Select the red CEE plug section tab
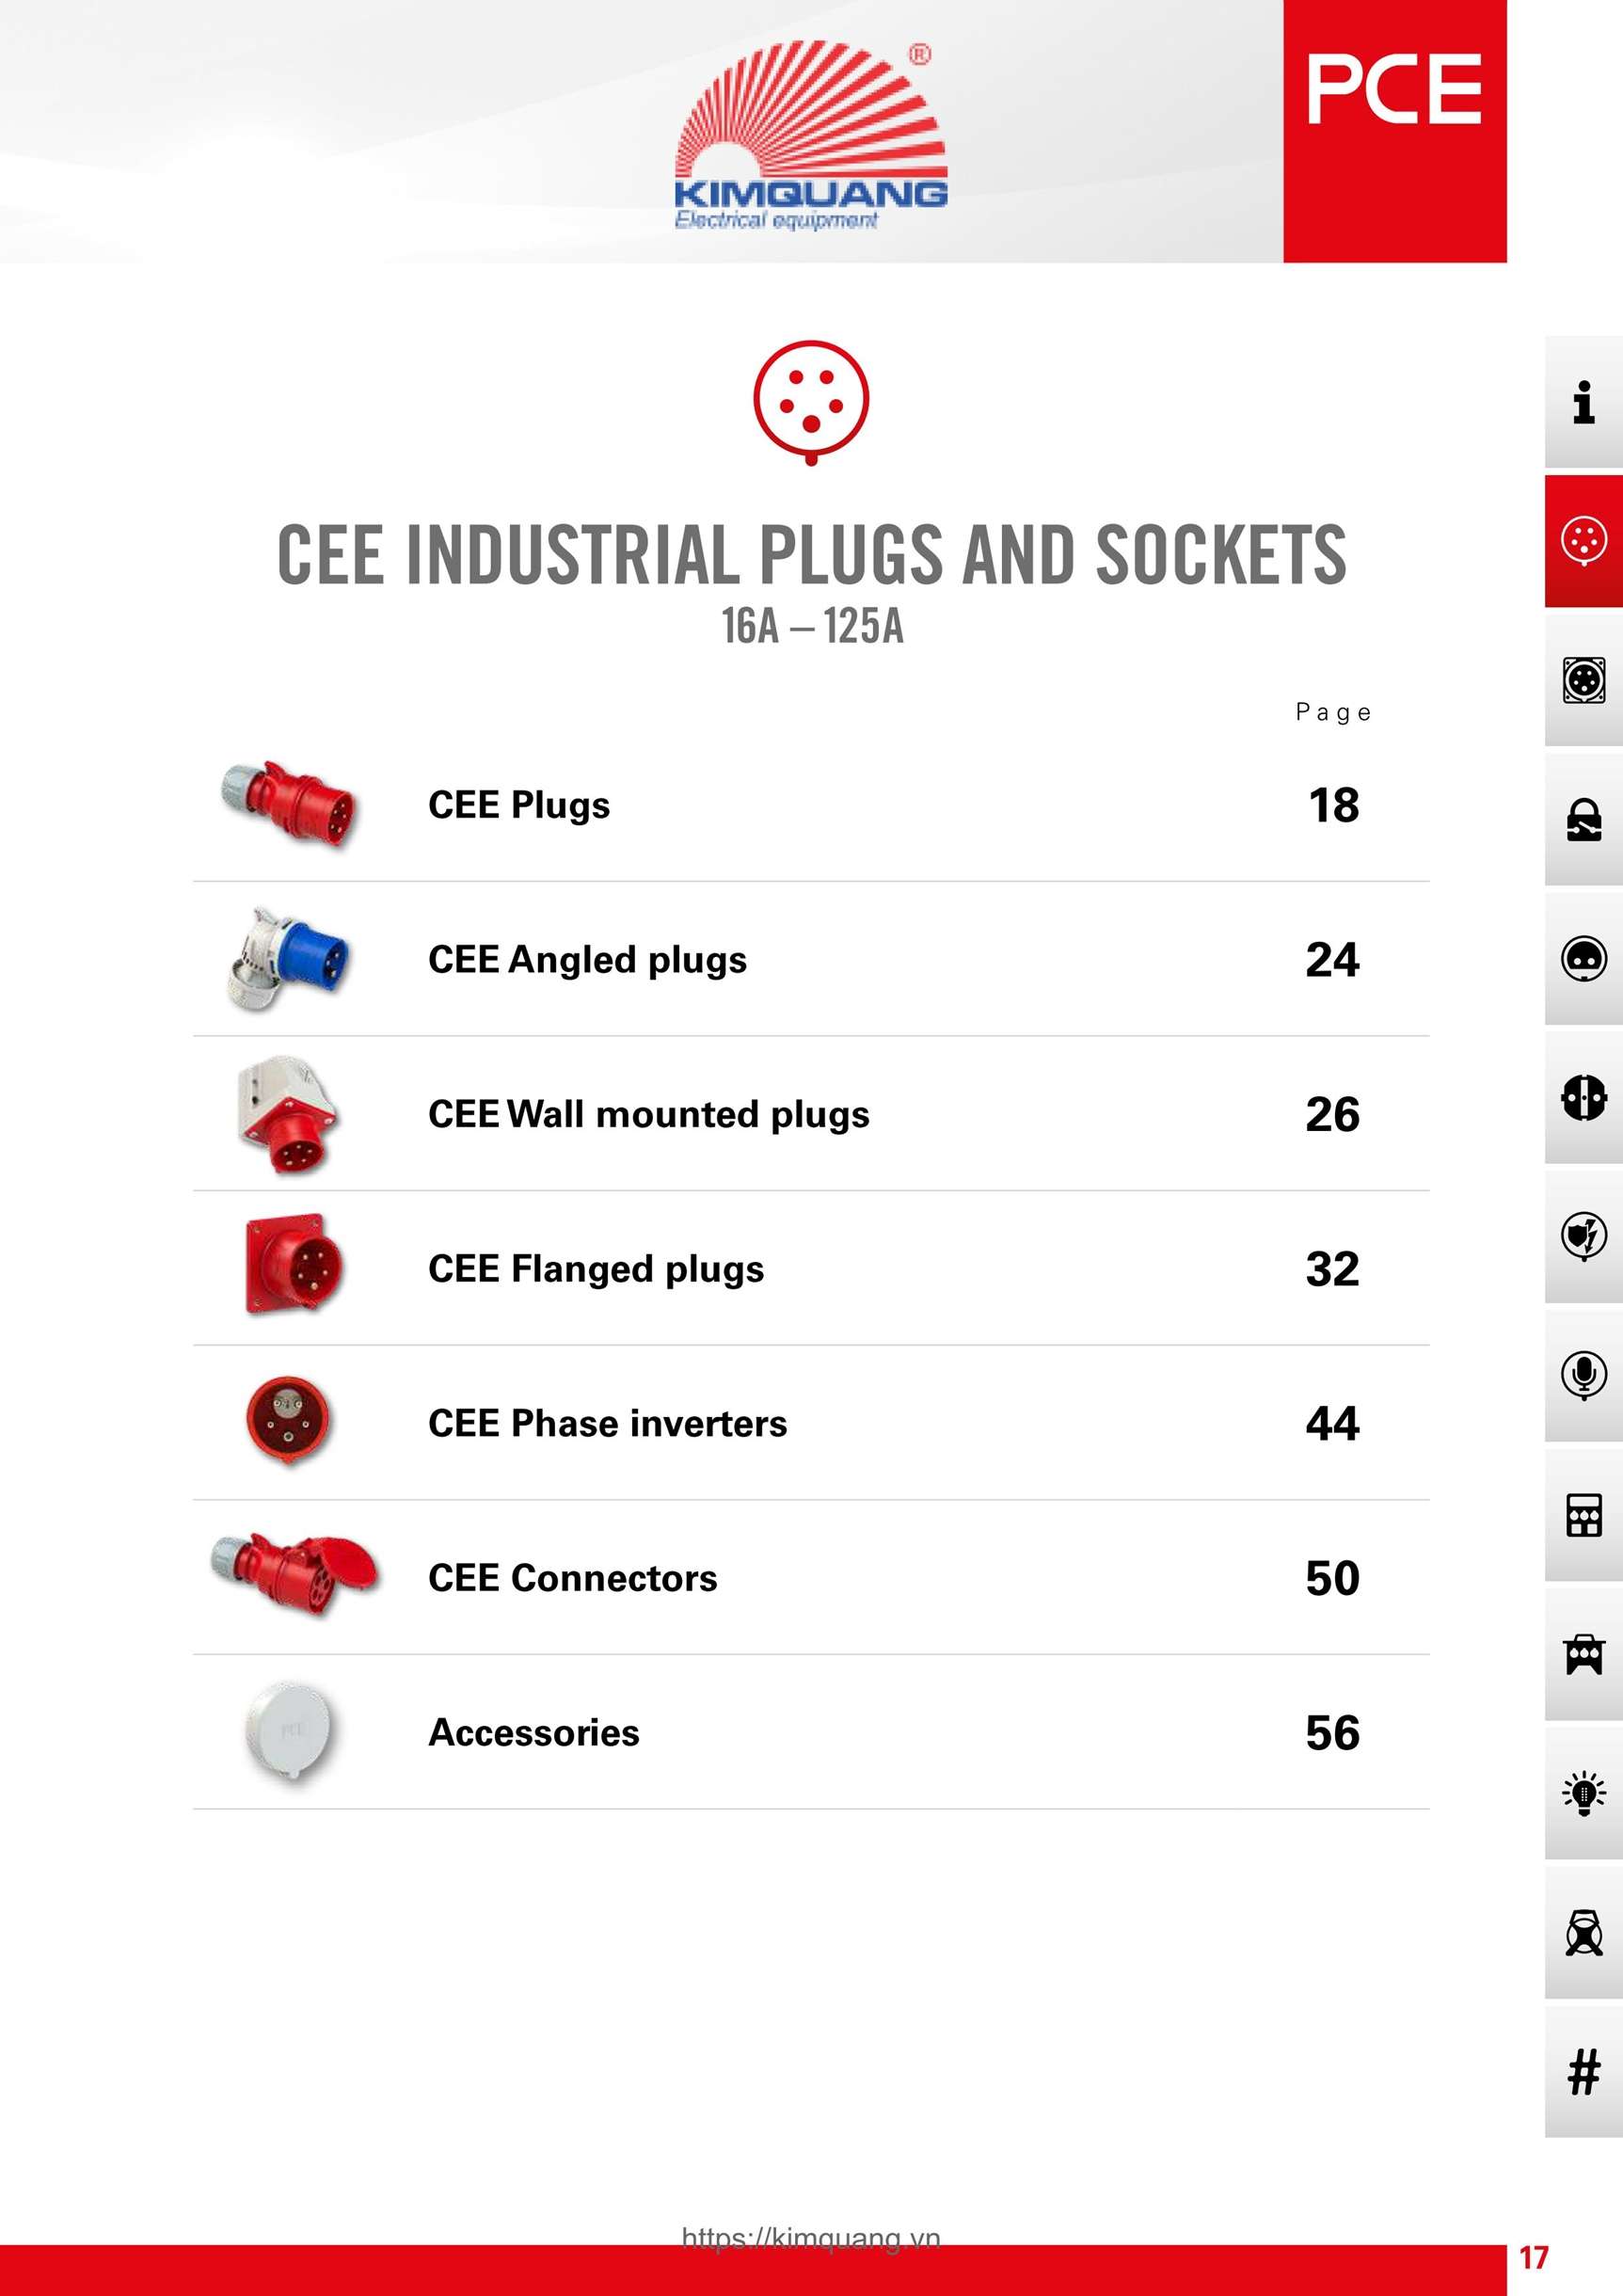This screenshot has width=1623, height=2296. click(x=1583, y=541)
